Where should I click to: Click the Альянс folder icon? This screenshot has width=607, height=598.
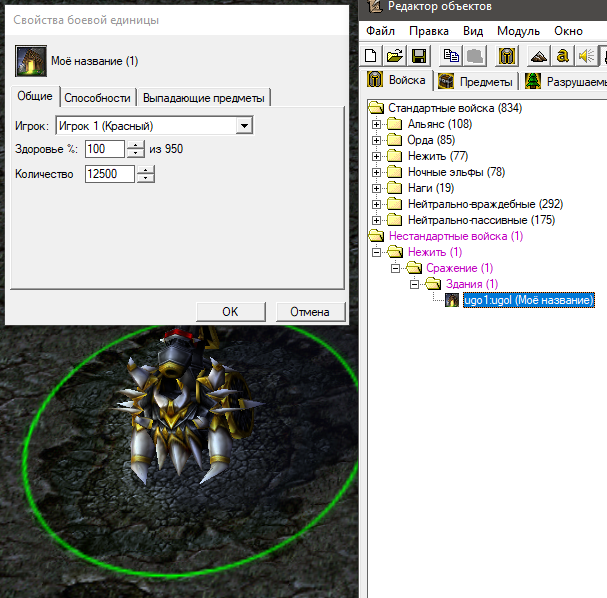click(395, 124)
